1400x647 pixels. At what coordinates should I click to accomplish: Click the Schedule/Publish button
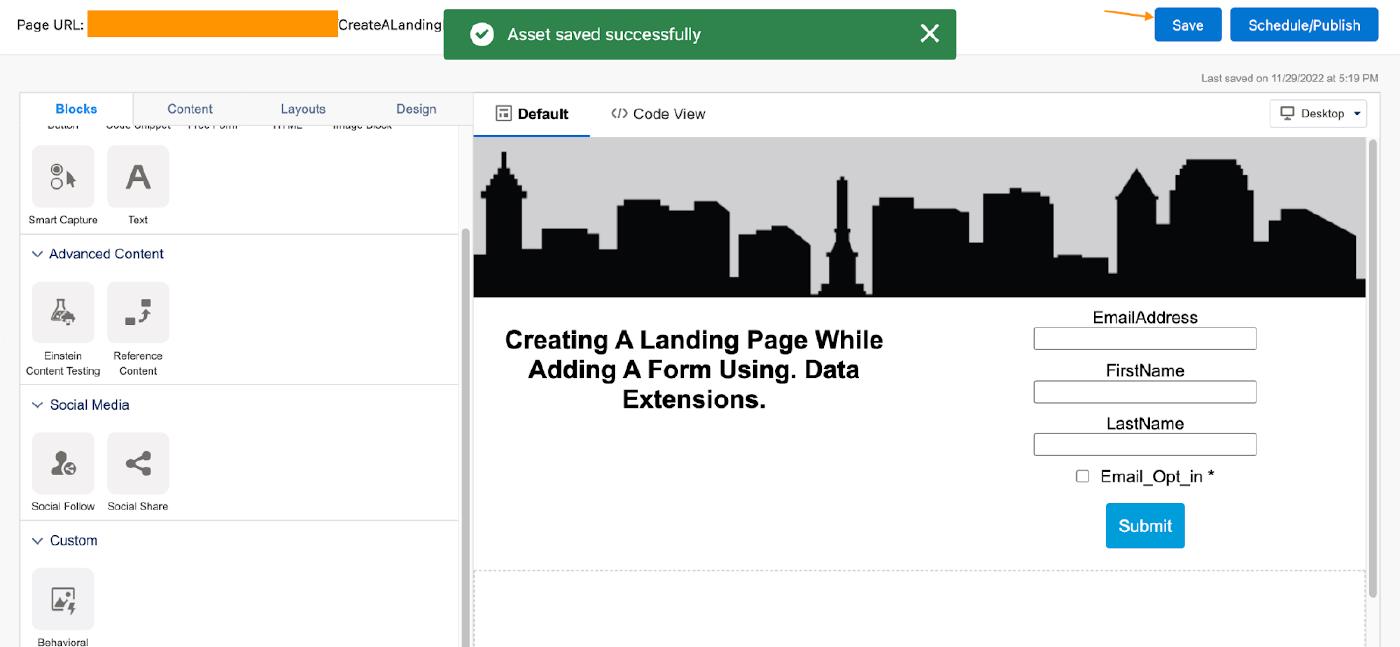point(1304,25)
